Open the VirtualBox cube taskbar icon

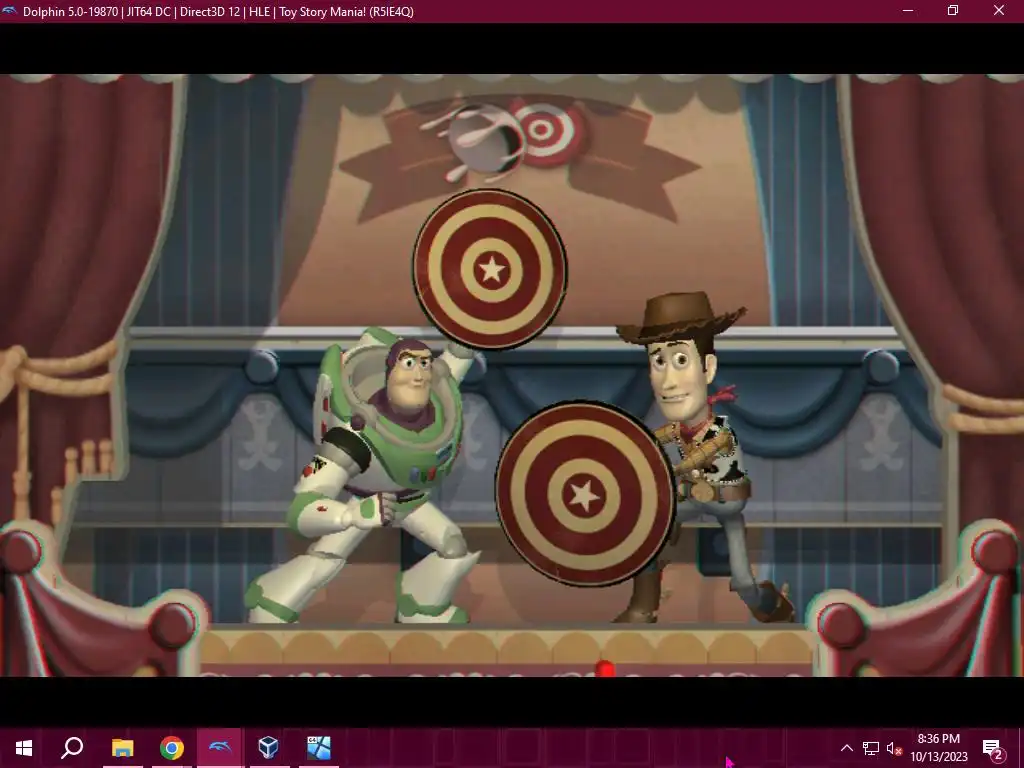269,748
